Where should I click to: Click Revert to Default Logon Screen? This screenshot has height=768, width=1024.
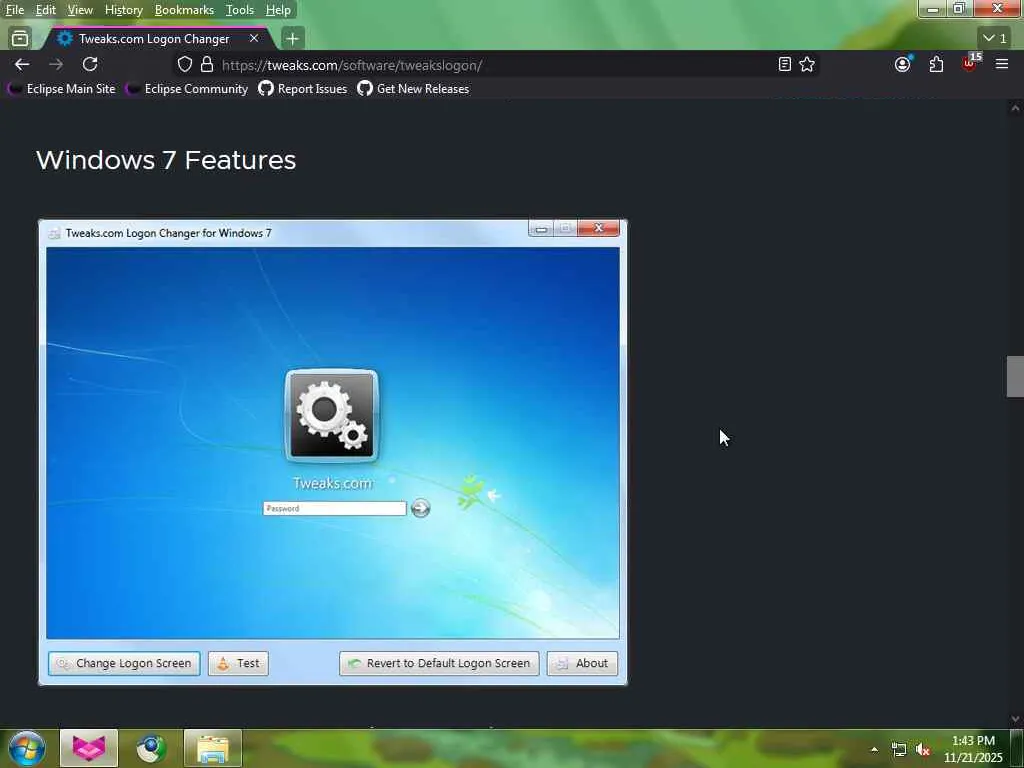(x=440, y=664)
